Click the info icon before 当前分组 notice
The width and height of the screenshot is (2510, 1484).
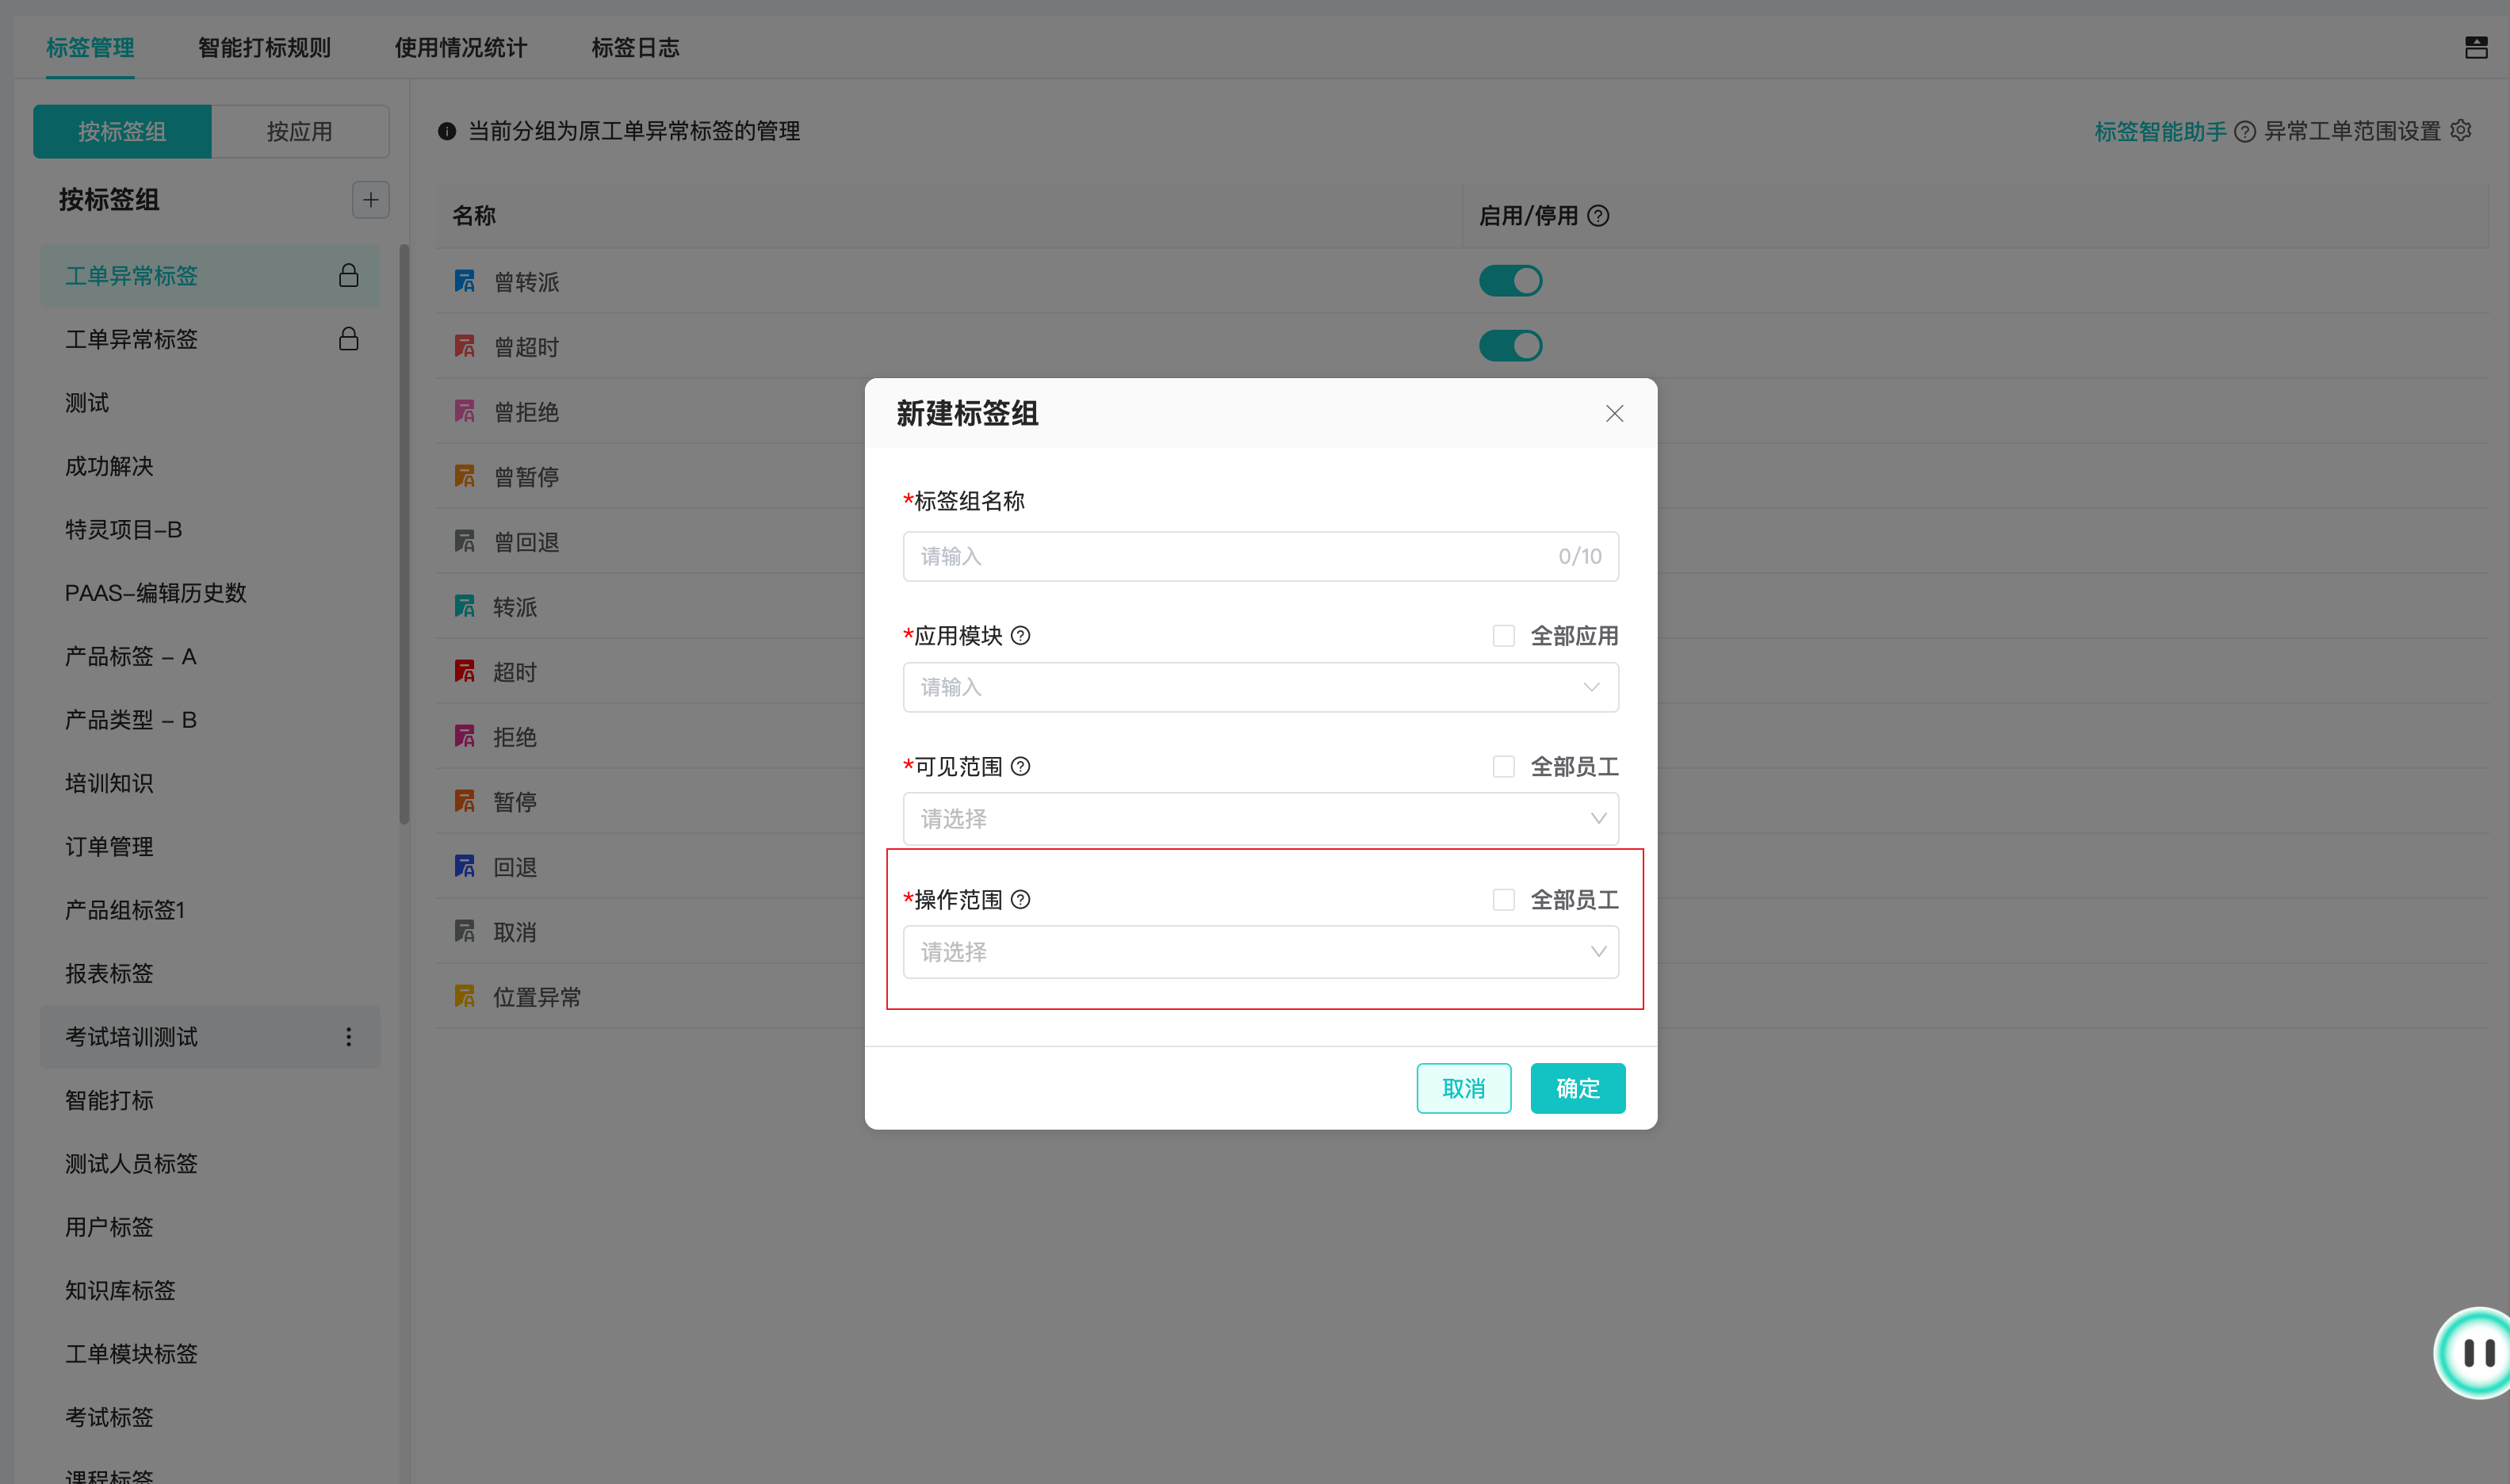[447, 132]
